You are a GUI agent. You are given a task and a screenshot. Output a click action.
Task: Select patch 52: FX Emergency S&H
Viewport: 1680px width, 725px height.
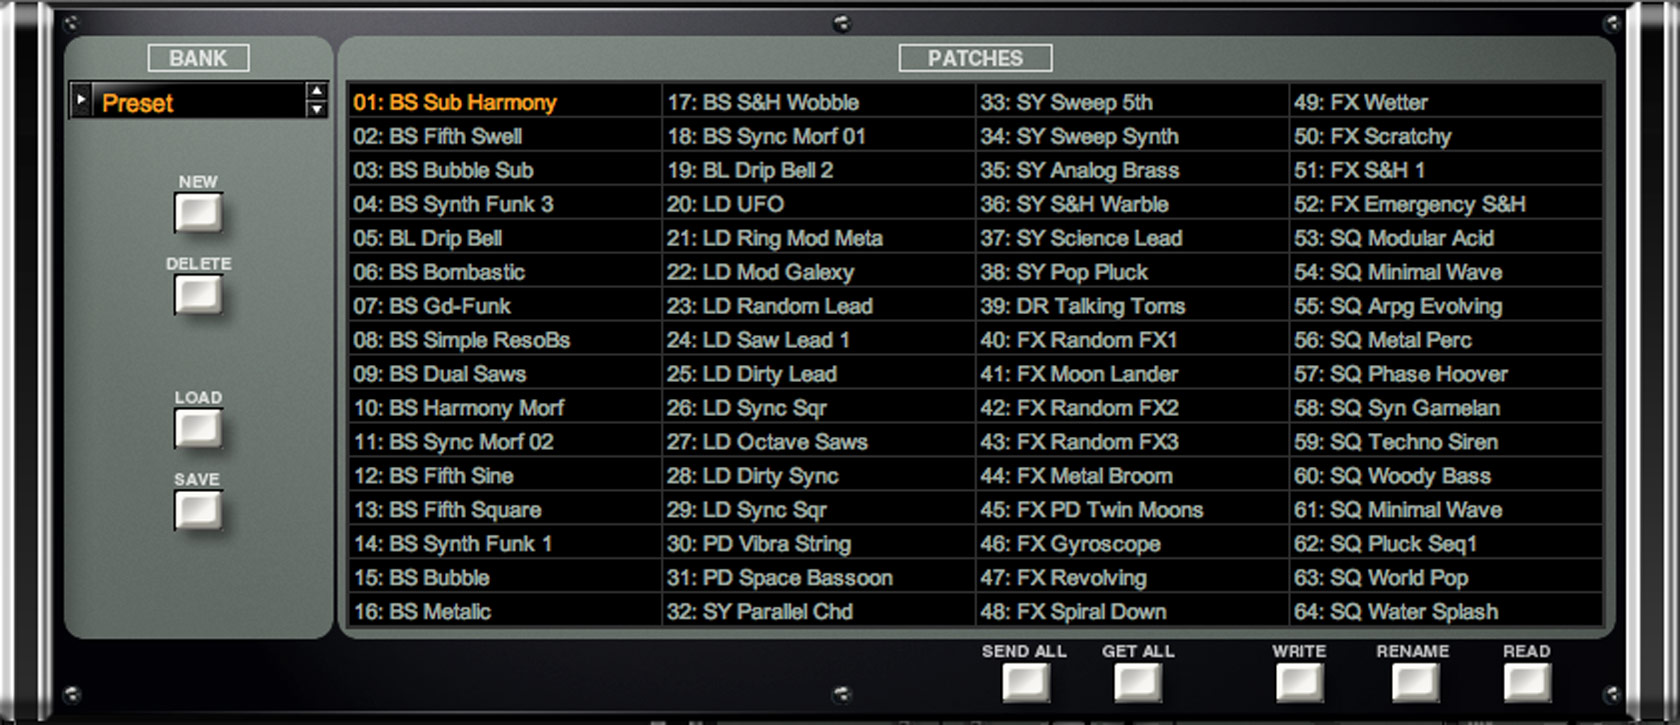(x=1446, y=204)
